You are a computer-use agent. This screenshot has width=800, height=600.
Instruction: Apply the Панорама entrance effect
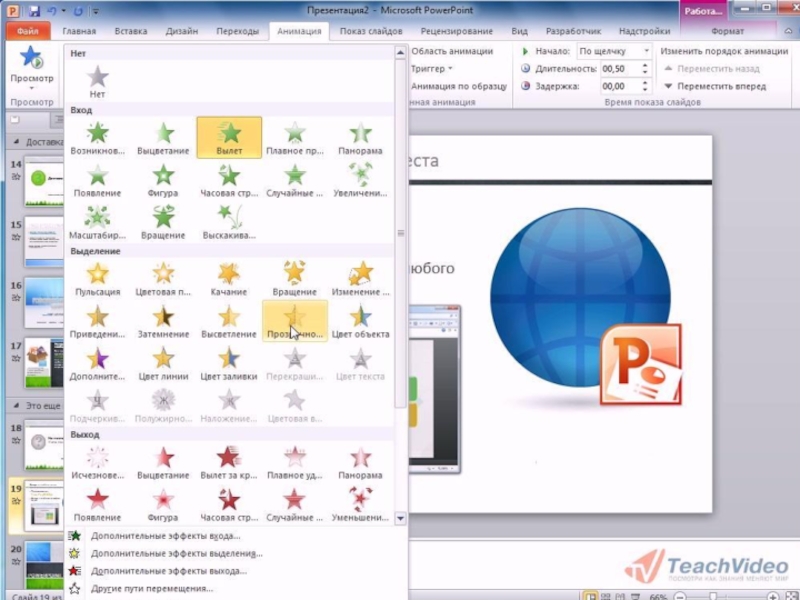[360, 138]
